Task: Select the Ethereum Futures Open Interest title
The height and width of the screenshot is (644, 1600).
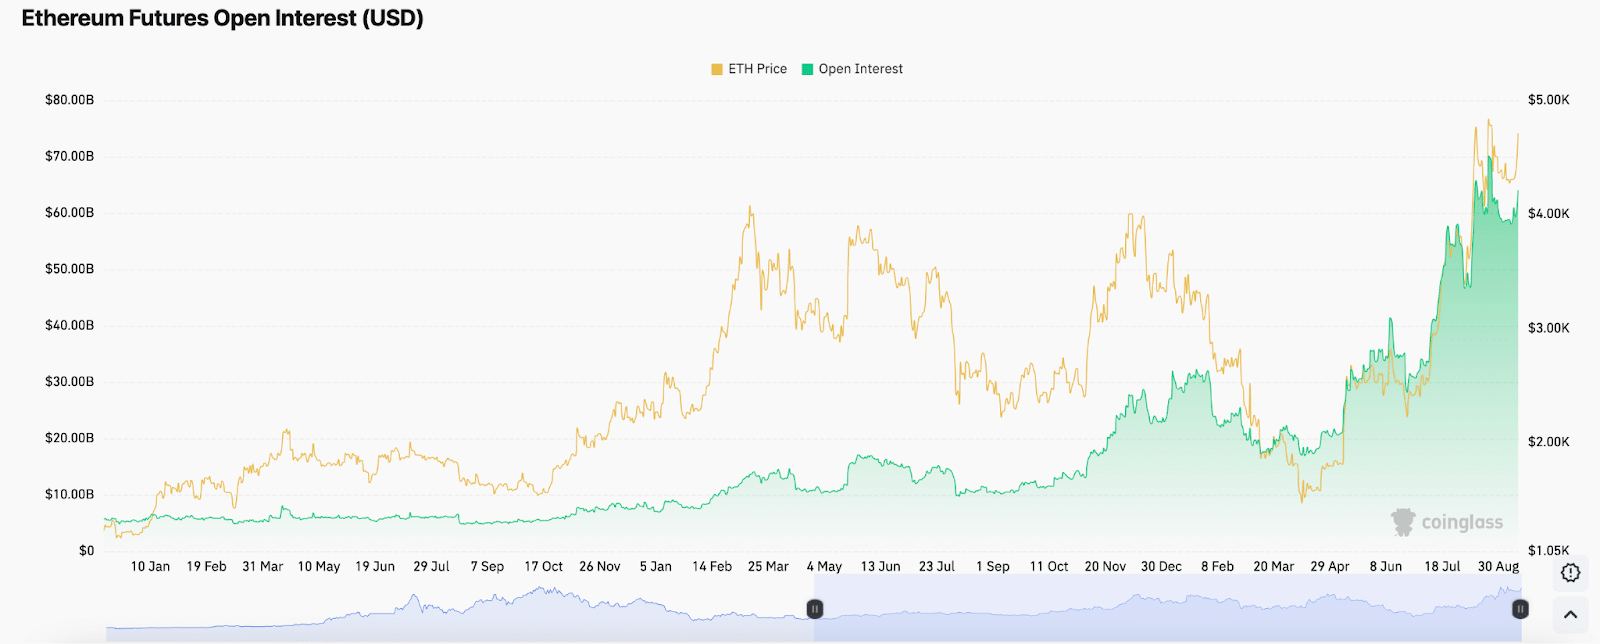Action: (x=222, y=19)
